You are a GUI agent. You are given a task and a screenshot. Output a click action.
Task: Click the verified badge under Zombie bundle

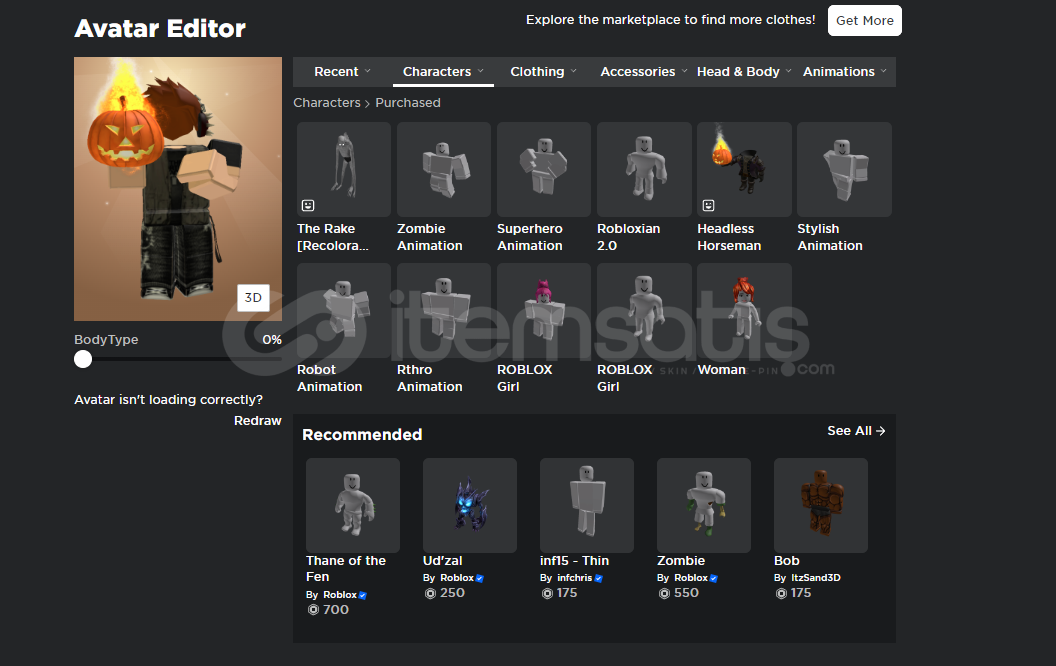(714, 578)
